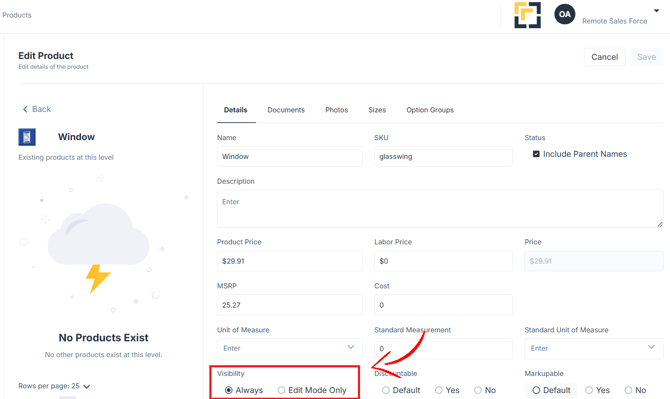Click the Labor Price field showing $0

click(x=443, y=261)
